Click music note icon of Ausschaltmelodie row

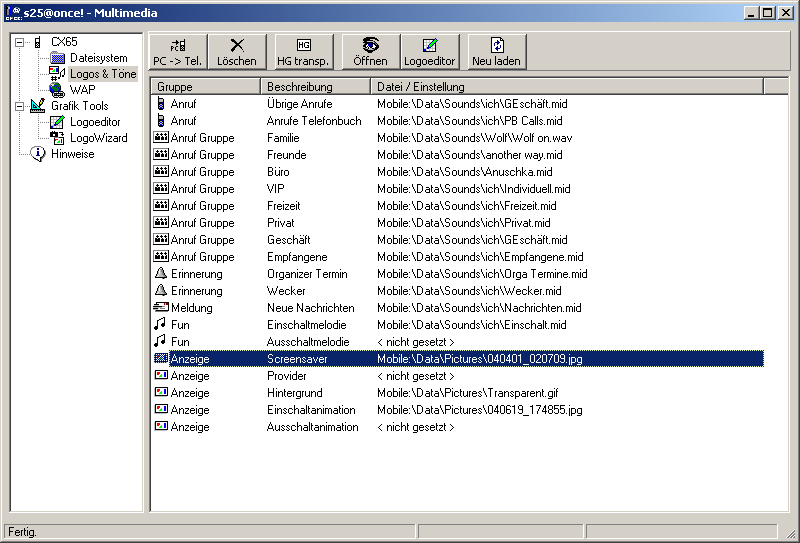point(160,341)
